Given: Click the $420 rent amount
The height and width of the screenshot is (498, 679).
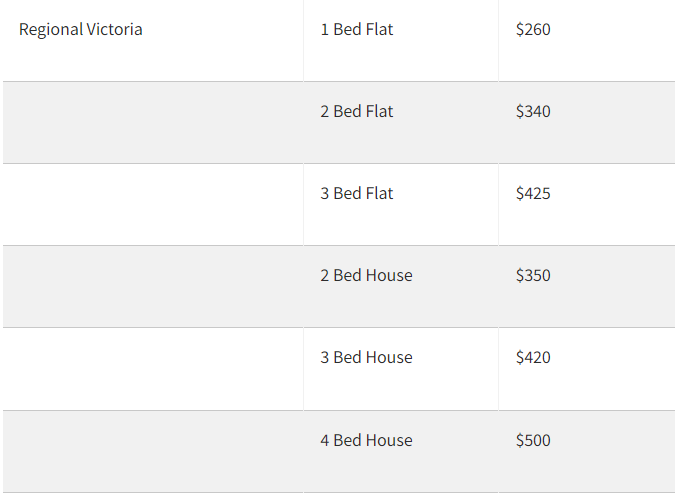Looking at the screenshot, I should [533, 357].
